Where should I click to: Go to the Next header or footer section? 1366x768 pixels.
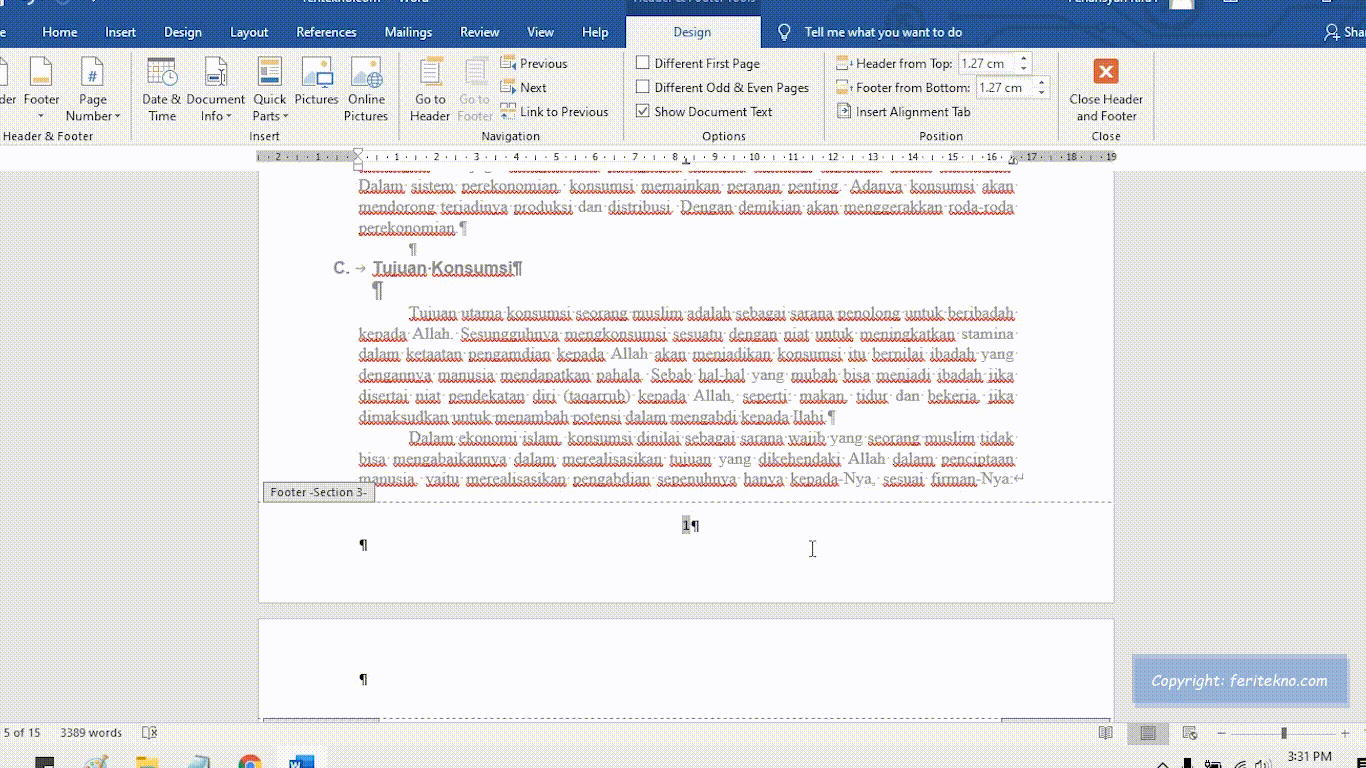[x=524, y=87]
